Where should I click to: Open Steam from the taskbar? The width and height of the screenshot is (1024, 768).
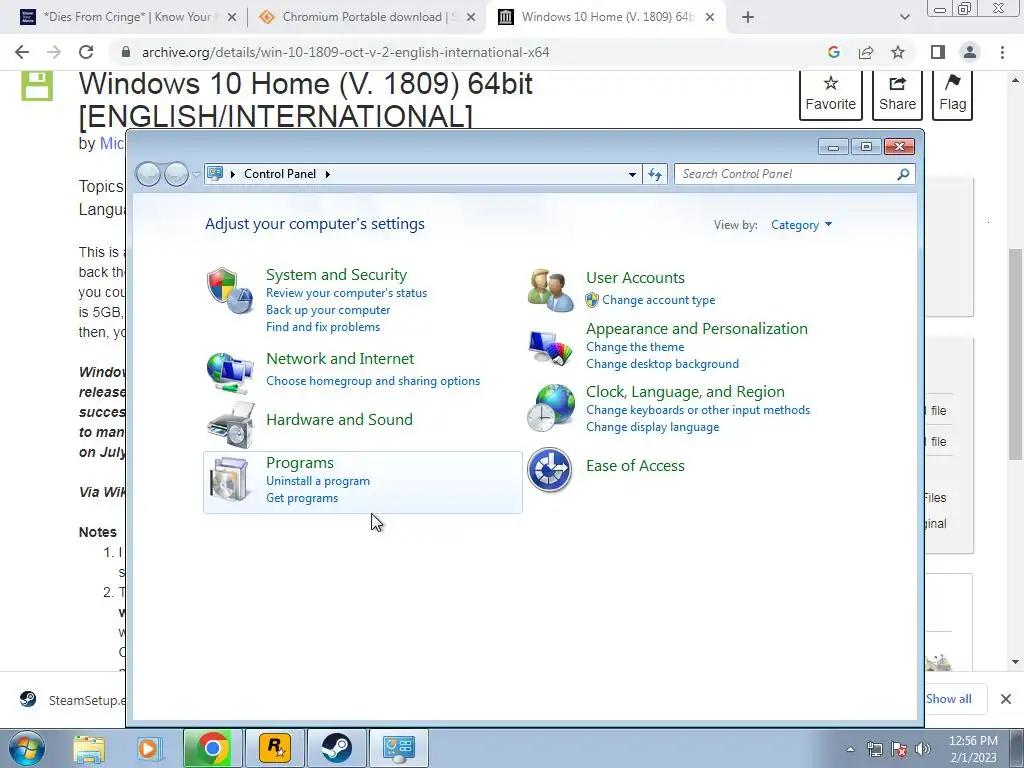[337, 748]
